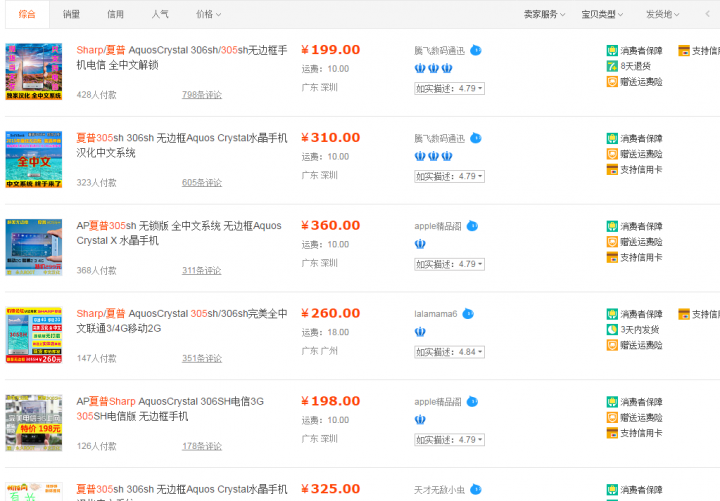The width and height of the screenshot is (720, 501).
Task: Click 消费者保障 icon on ¥260.00 listing
Action: (612, 314)
